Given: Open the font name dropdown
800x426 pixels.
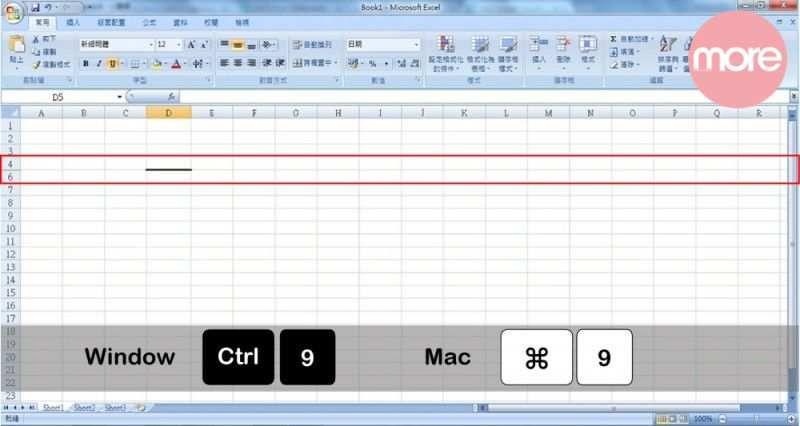Looking at the screenshot, I should pyautogui.click(x=151, y=45).
